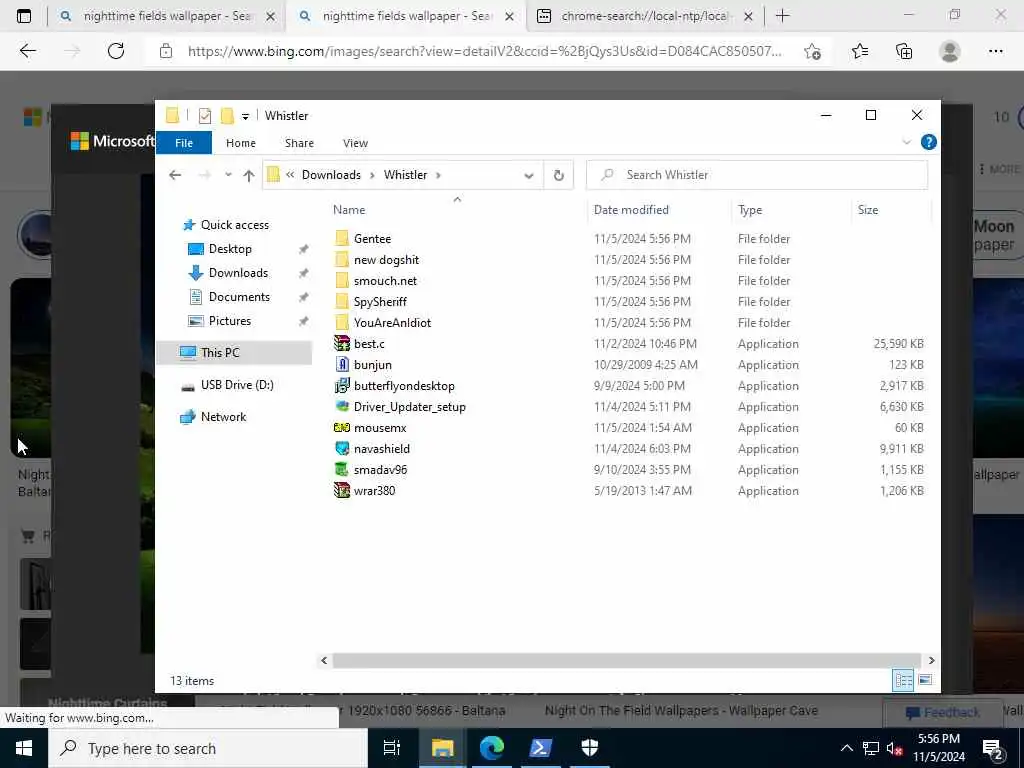Click the Edge address bar URL
Viewport: 1024px width, 768px height.
pyautogui.click(x=484, y=51)
